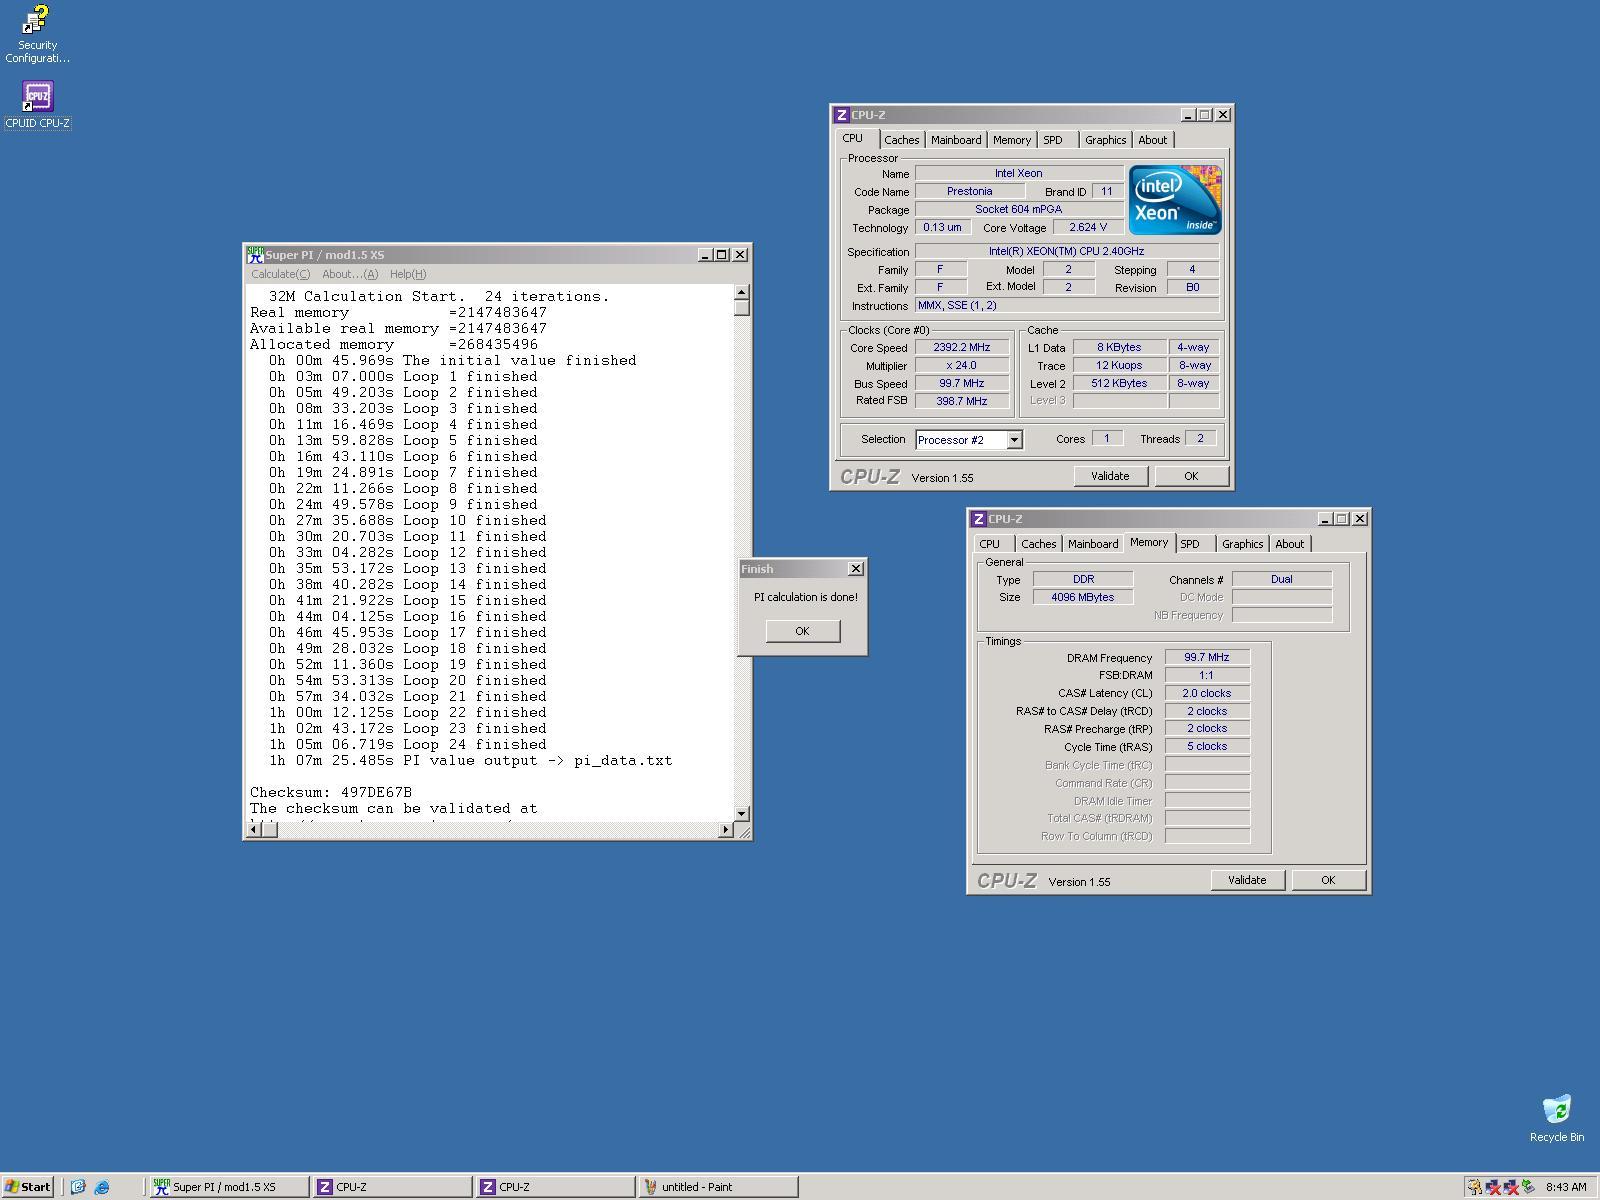Click the Checksum: 497DE67B line
Screen dimensions: 1600x1200
coord(331,792)
